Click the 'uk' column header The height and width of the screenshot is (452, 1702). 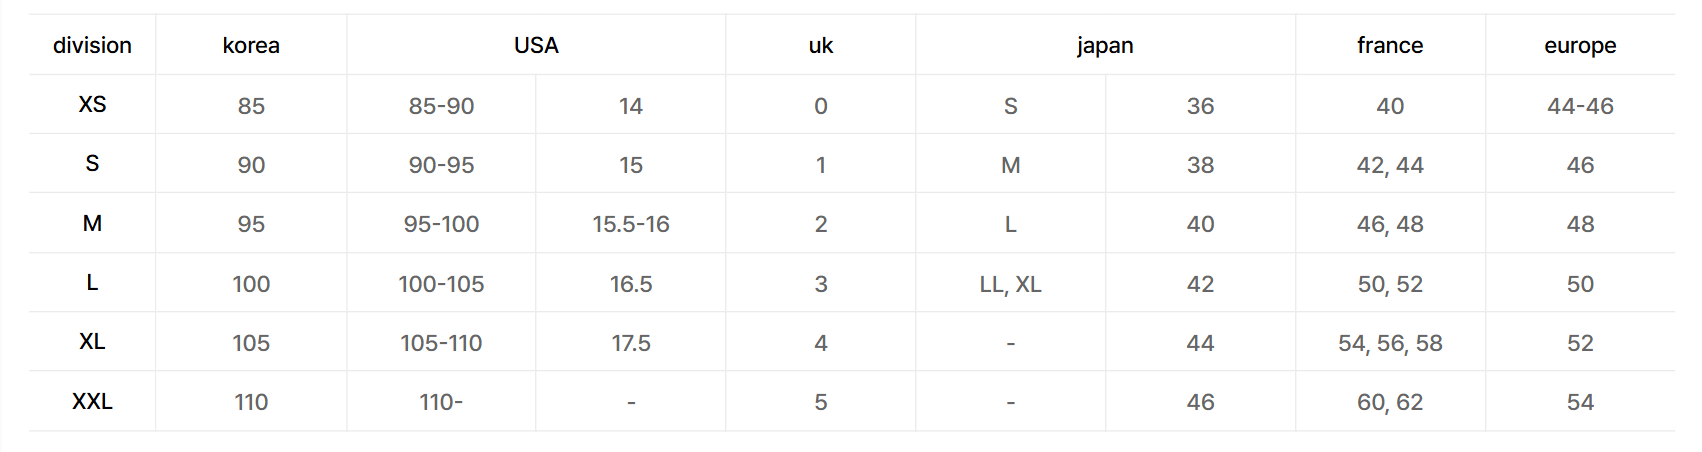(820, 45)
